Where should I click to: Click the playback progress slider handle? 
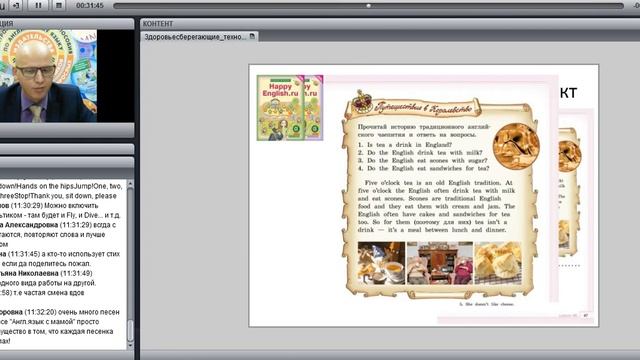click(369, 6)
